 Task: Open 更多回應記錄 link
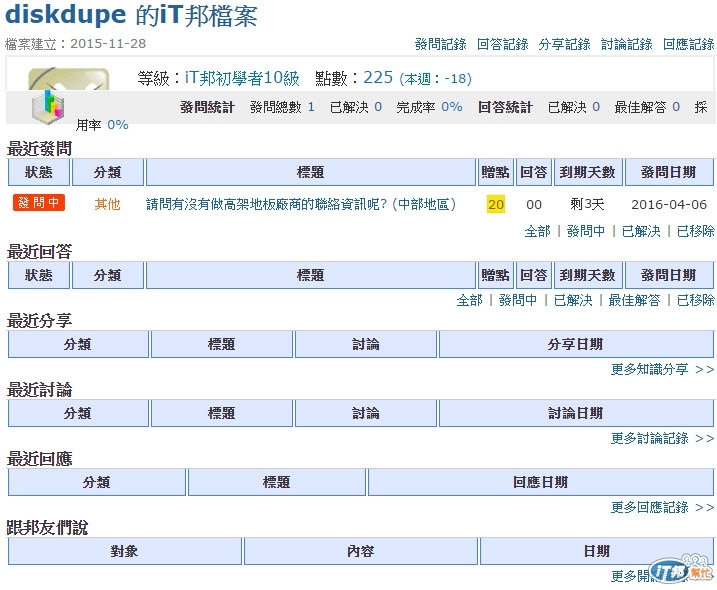663,507
